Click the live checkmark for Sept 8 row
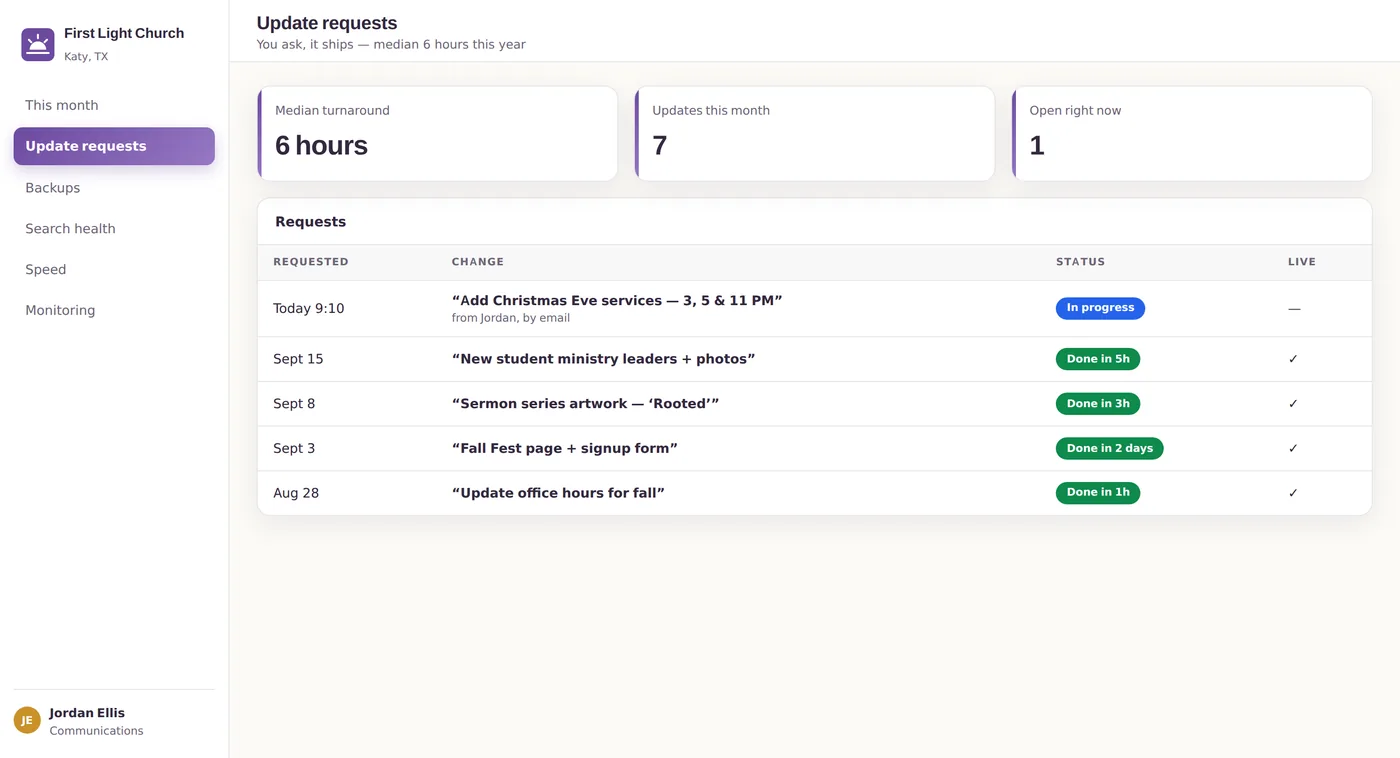Viewport: 1400px width, 758px height. [x=1293, y=404]
